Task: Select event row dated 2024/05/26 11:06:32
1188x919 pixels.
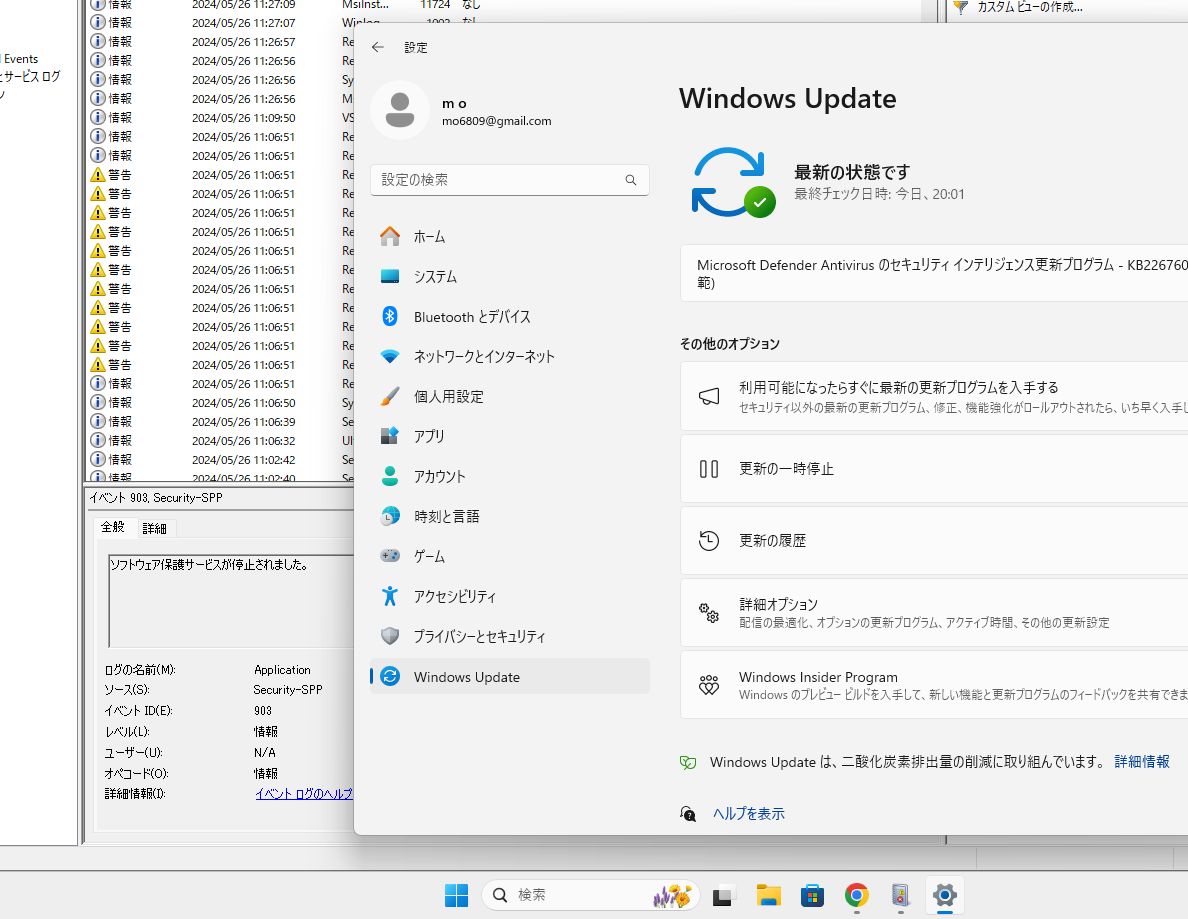Action: point(221,440)
